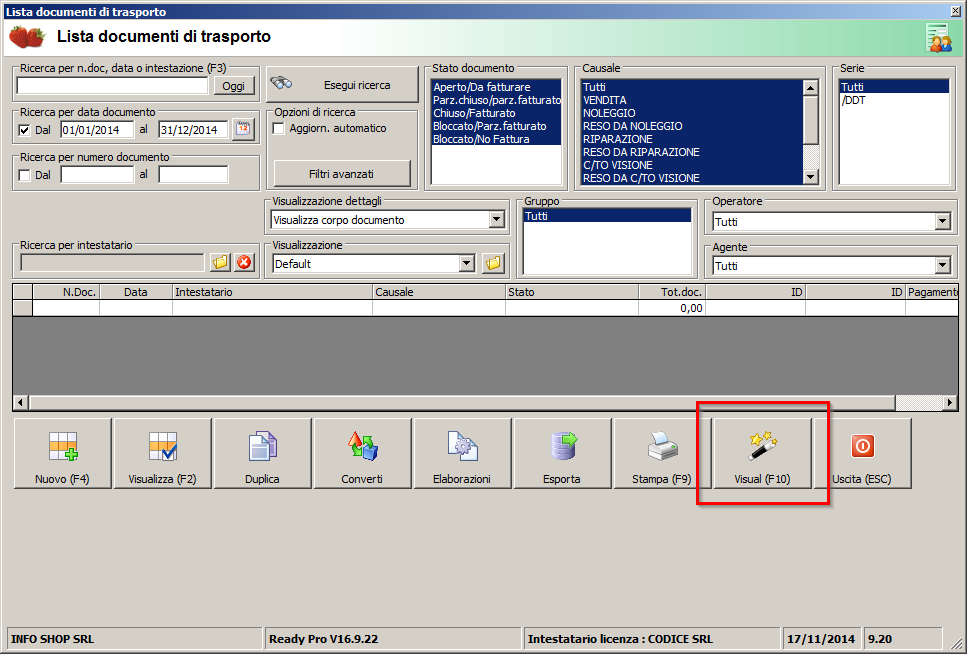Select Aperto/Da fatturare state
This screenshot has width=967, height=654.
(496, 87)
